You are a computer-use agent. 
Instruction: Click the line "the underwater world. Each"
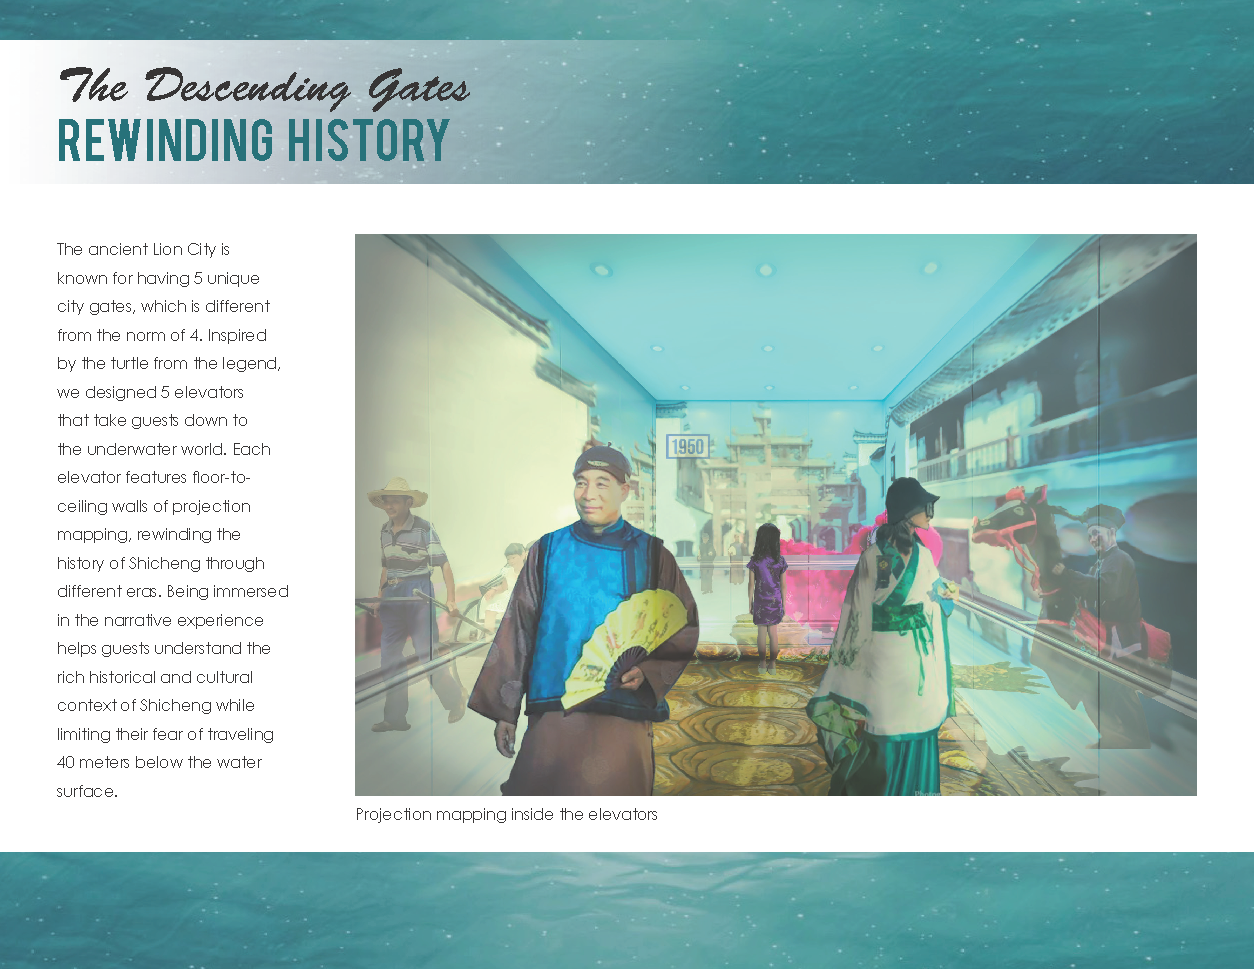[164, 449]
